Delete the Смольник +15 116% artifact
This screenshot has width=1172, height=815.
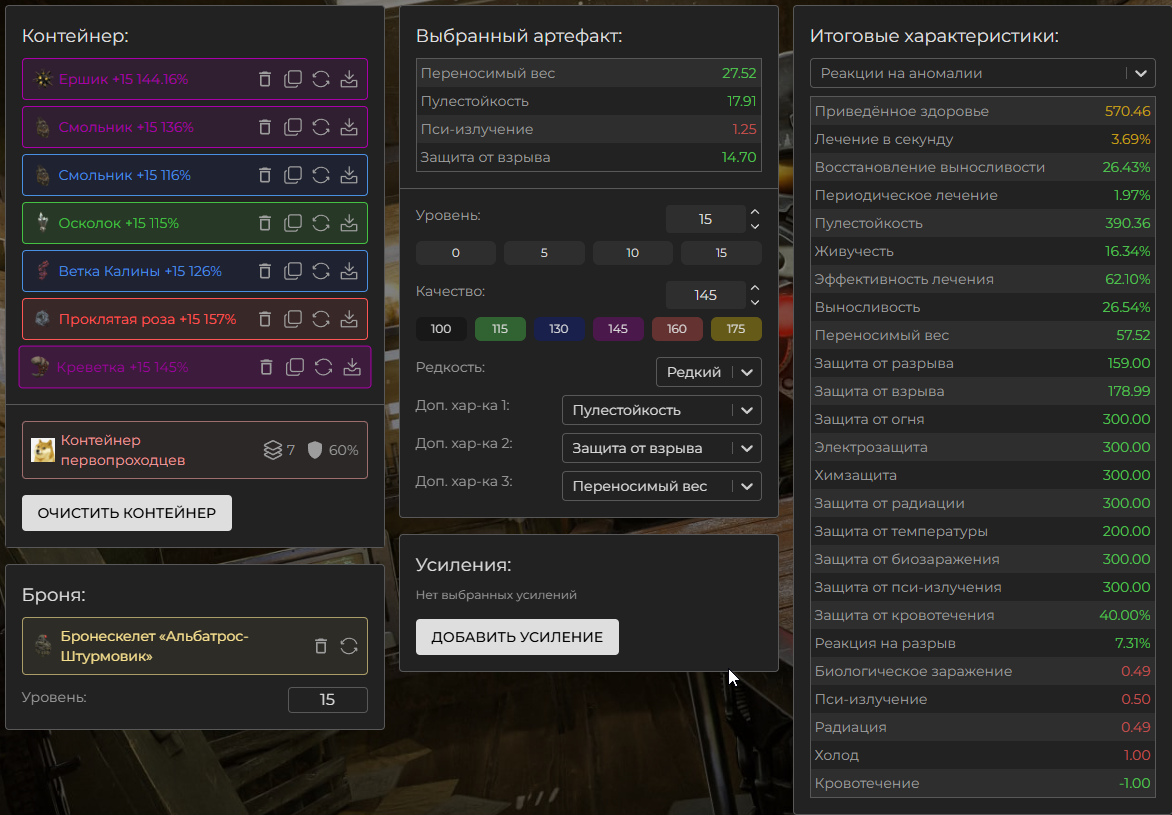point(265,175)
